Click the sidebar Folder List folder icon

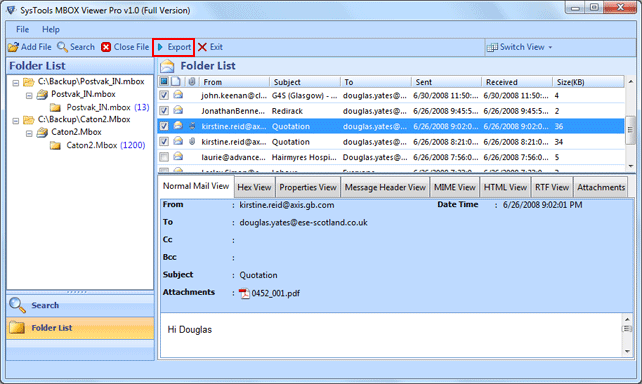tap(17, 328)
